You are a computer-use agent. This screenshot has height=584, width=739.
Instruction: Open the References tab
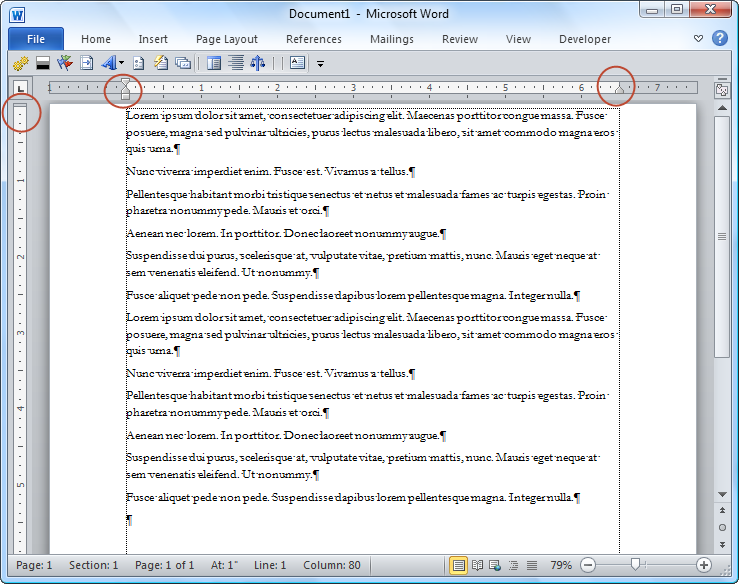[313, 39]
